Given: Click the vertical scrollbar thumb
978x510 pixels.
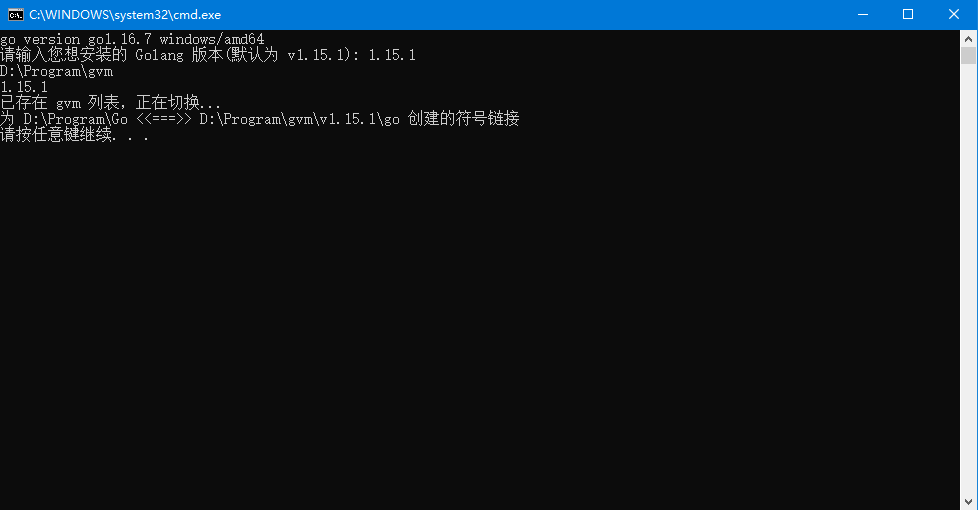Looking at the screenshot, I should pyautogui.click(x=968, y=55).
